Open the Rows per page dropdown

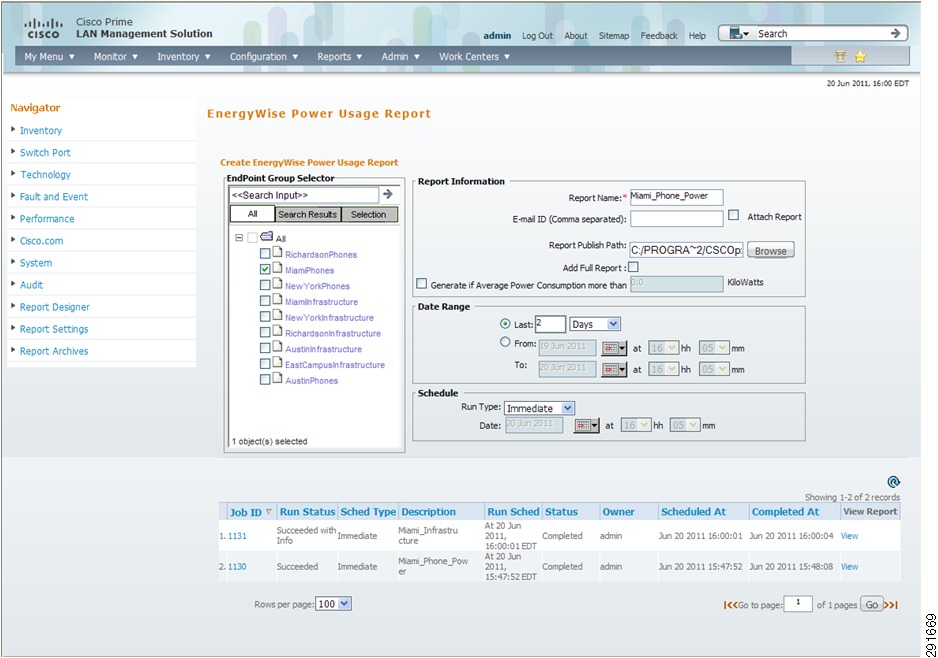click(334, 604)
